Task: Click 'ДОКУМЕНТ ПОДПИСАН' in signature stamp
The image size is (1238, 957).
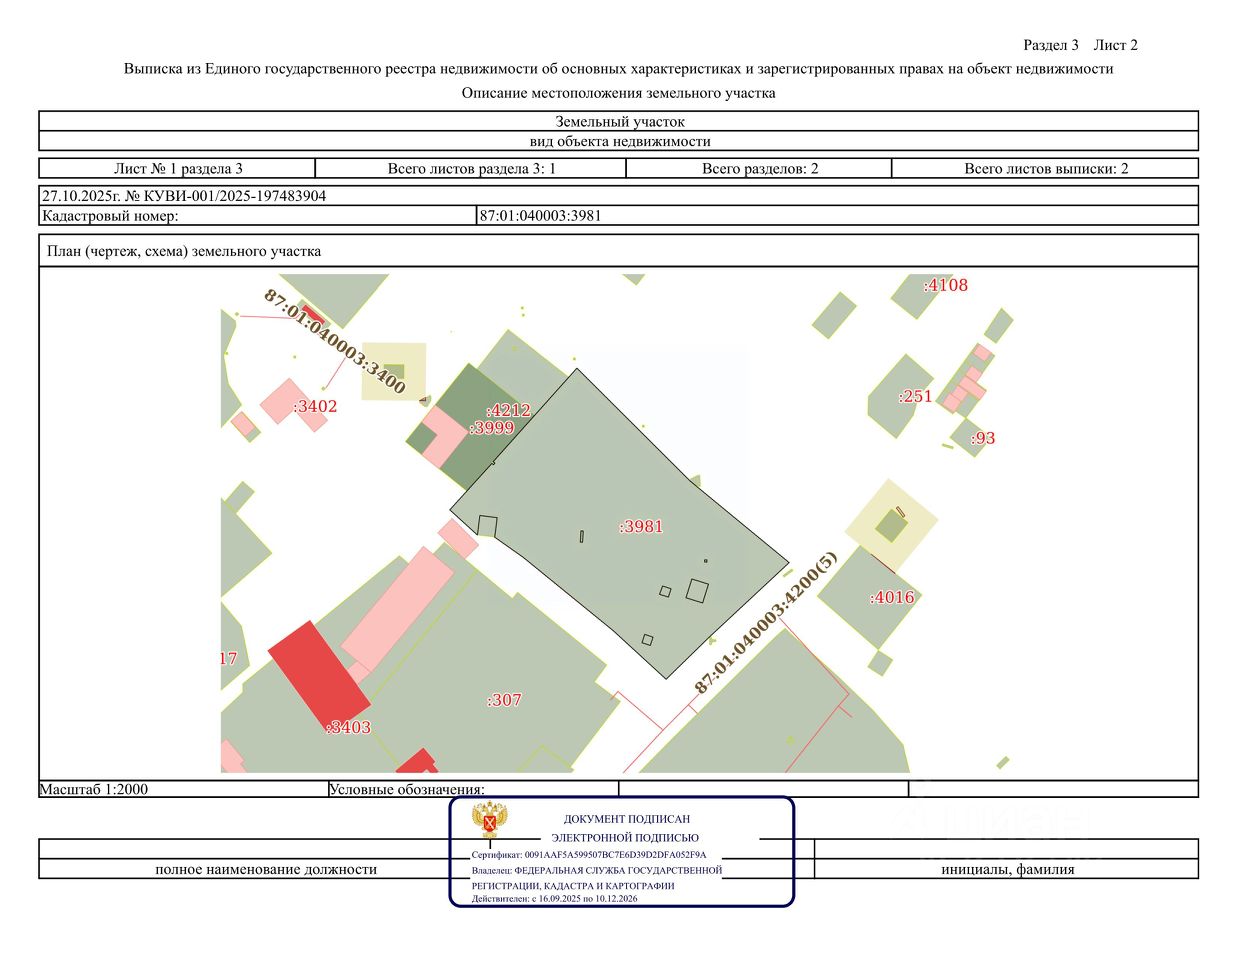Action: pyautogui.click(x=626, y=818)
